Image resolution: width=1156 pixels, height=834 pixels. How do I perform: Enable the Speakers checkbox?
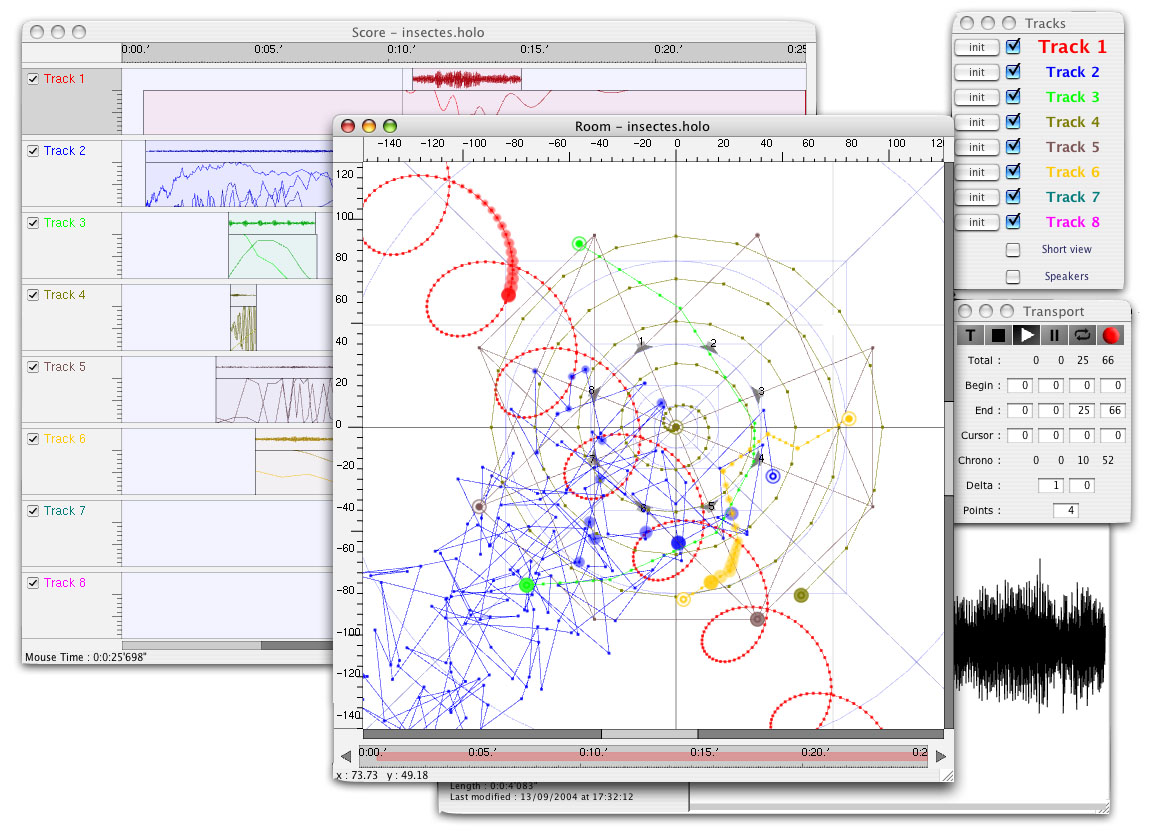coord(1013,277)
